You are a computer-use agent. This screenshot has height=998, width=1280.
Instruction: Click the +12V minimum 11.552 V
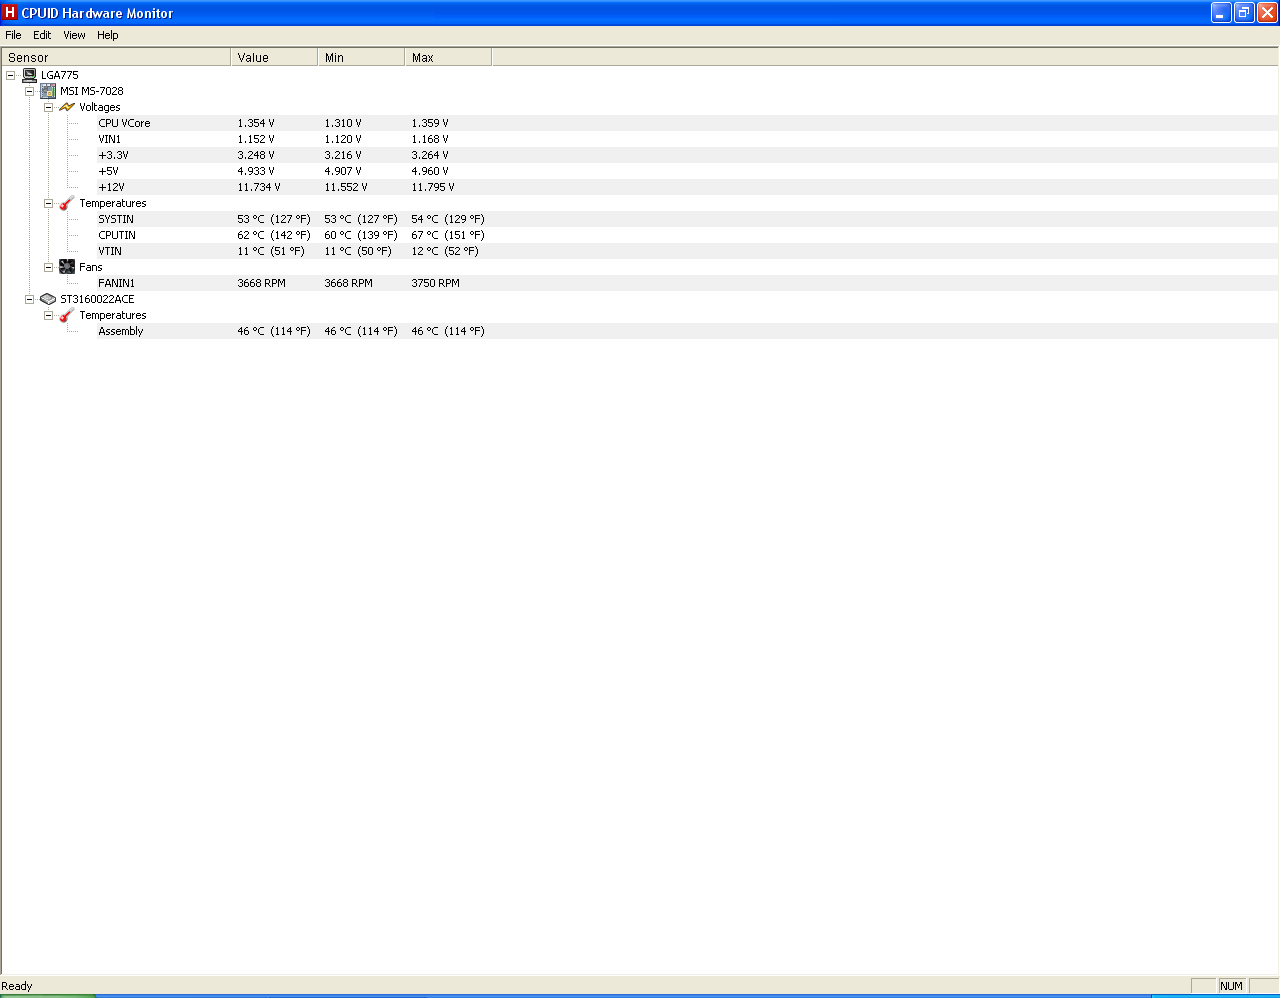346,187
